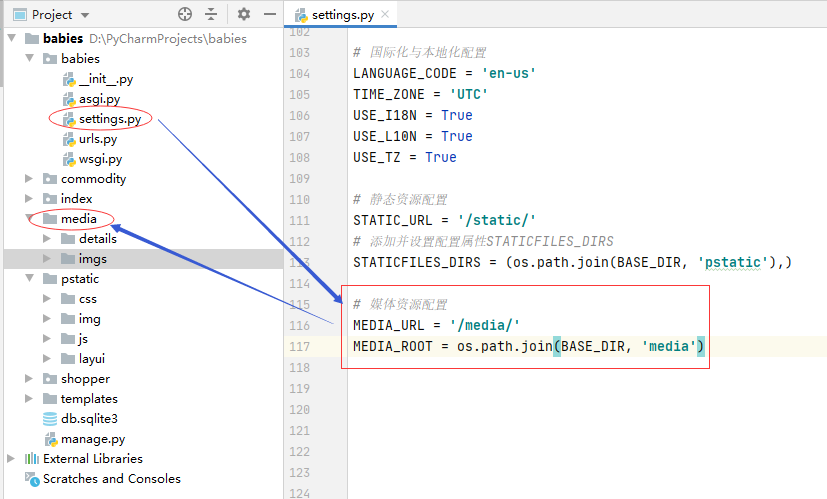Image resolution: width=827 pixels, height=499 pixels.
Task: Expand the index folder
Action: point(29,199)
